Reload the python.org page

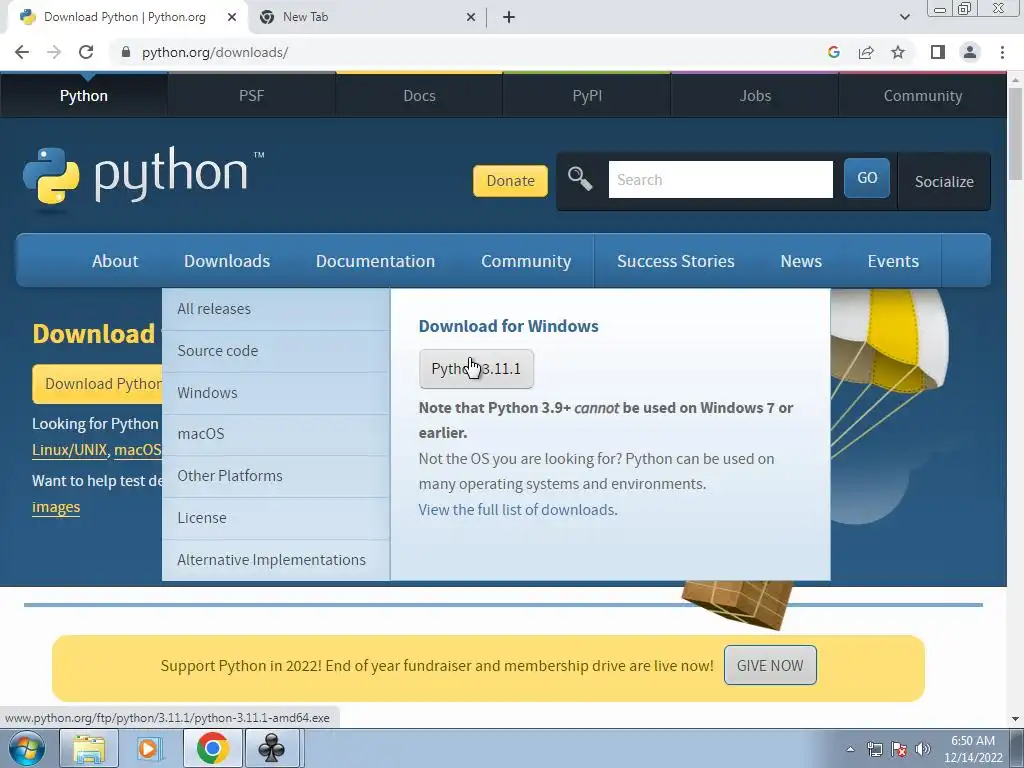tap(86, 52)
